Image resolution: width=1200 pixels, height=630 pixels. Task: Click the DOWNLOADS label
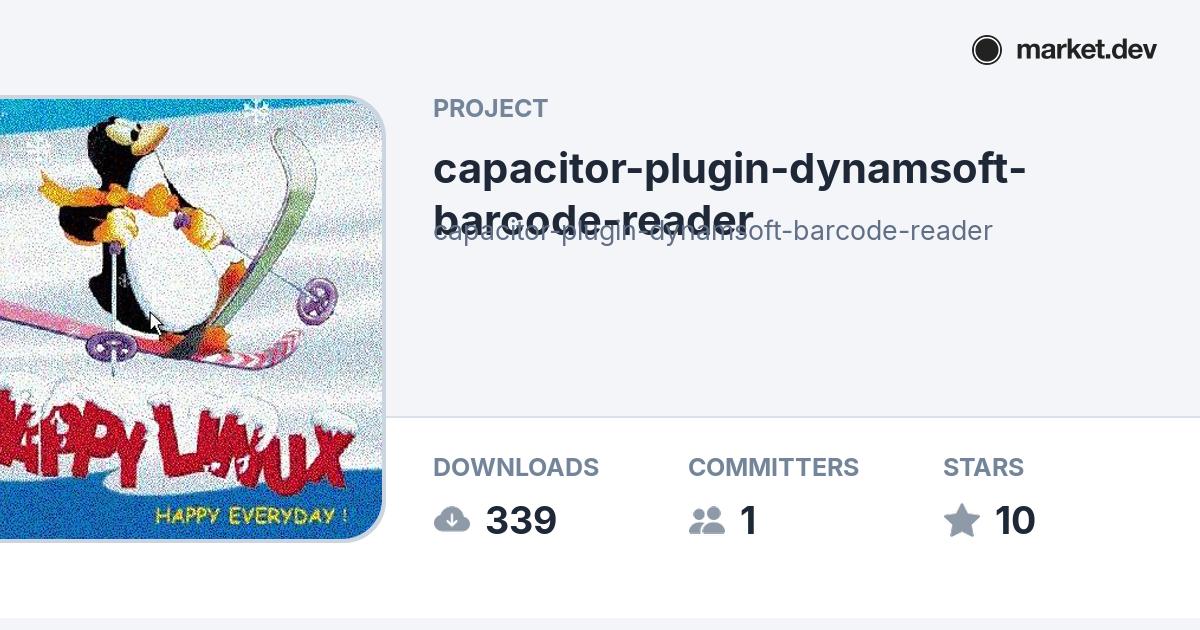click(516, 468)
